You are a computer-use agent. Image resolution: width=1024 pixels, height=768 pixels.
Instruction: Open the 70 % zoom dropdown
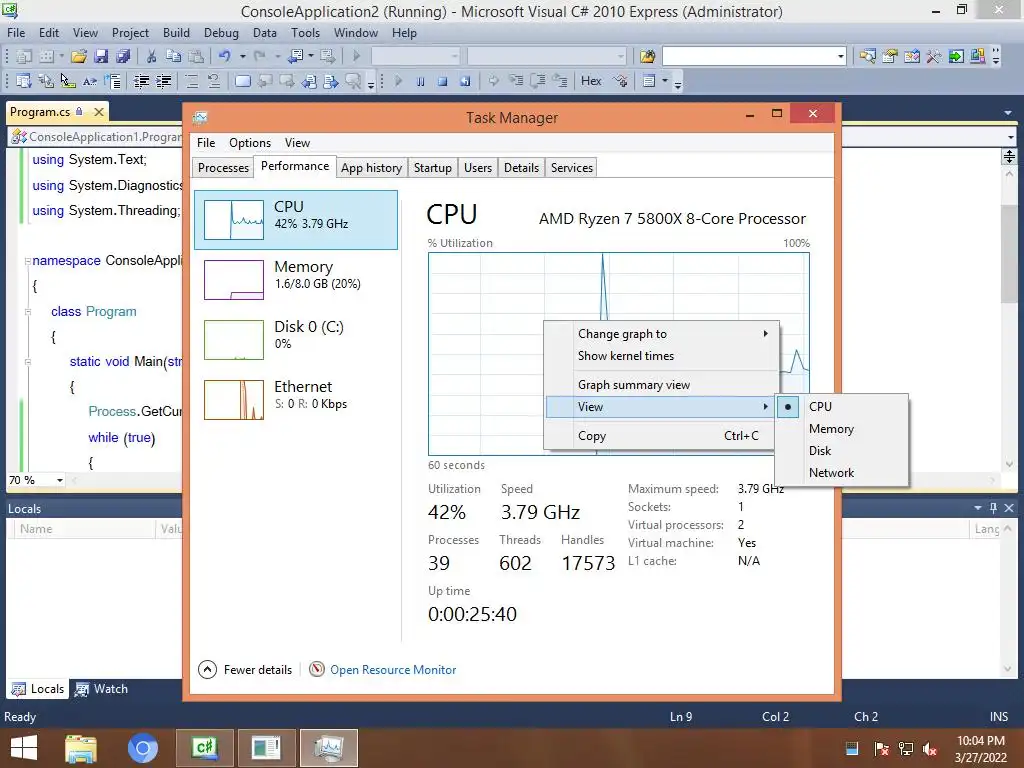tap(59, 480)
